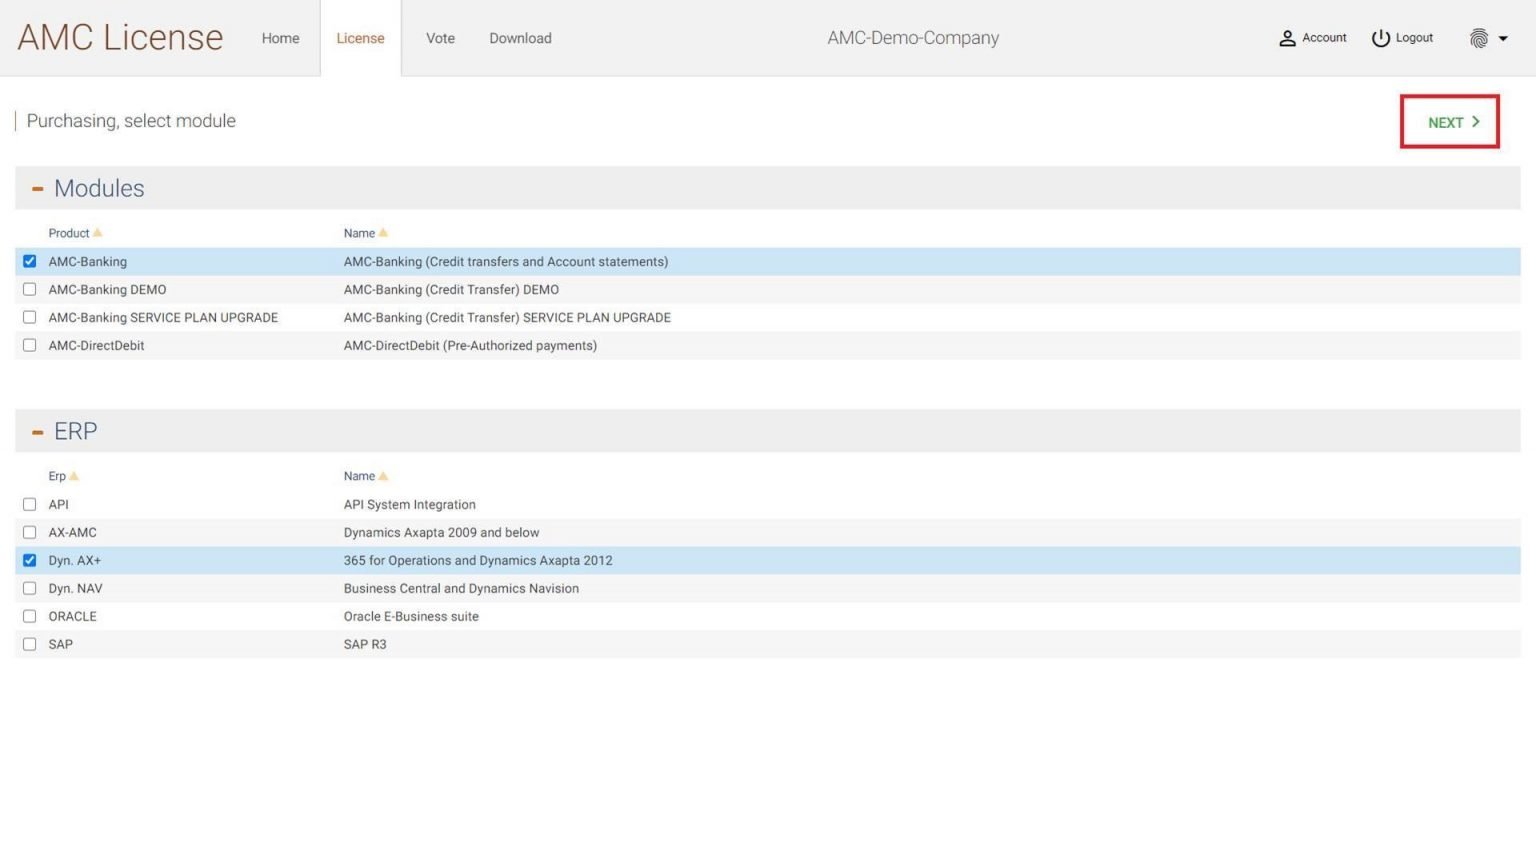Sort modules by Name column arrow
1536x862 pixels.
click(x=383, y=233)
